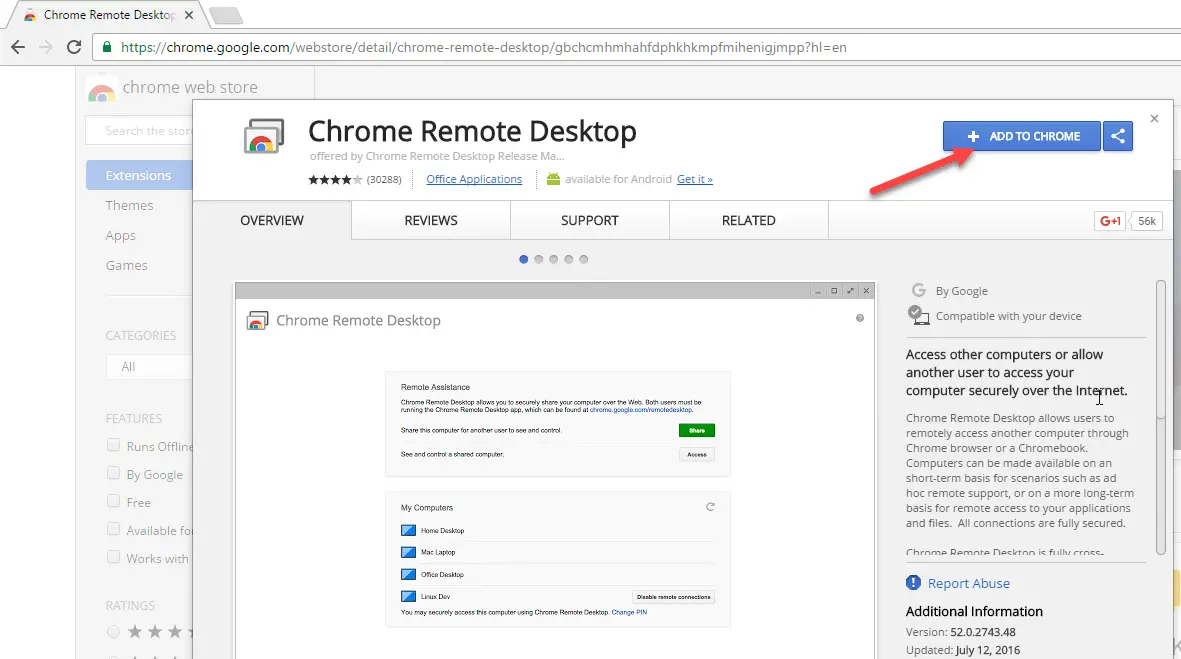Enable the Runs Offline checkbox
The height and width of the screenshot is (659, 1181).
(113, 445)
